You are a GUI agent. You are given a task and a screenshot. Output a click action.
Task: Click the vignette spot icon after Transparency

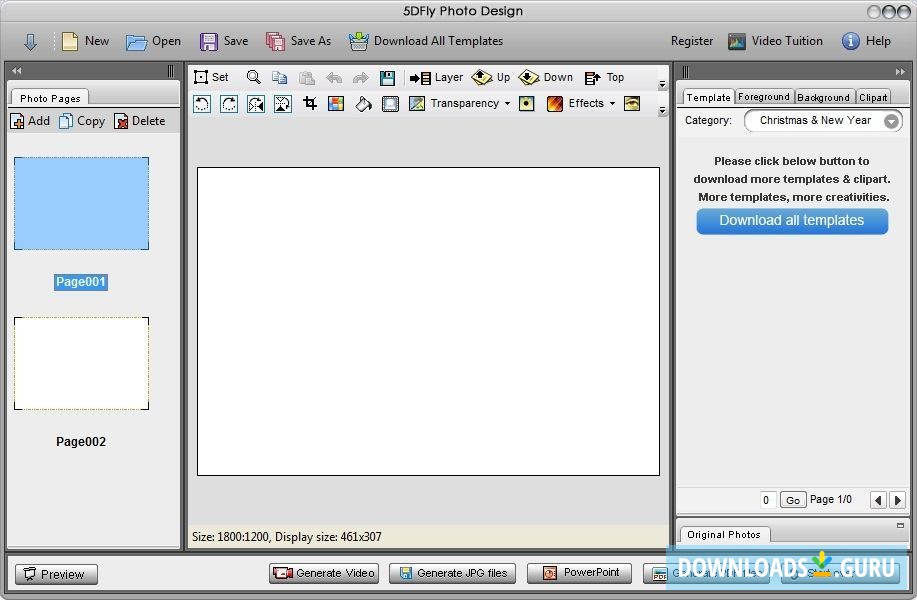point(526,104)
